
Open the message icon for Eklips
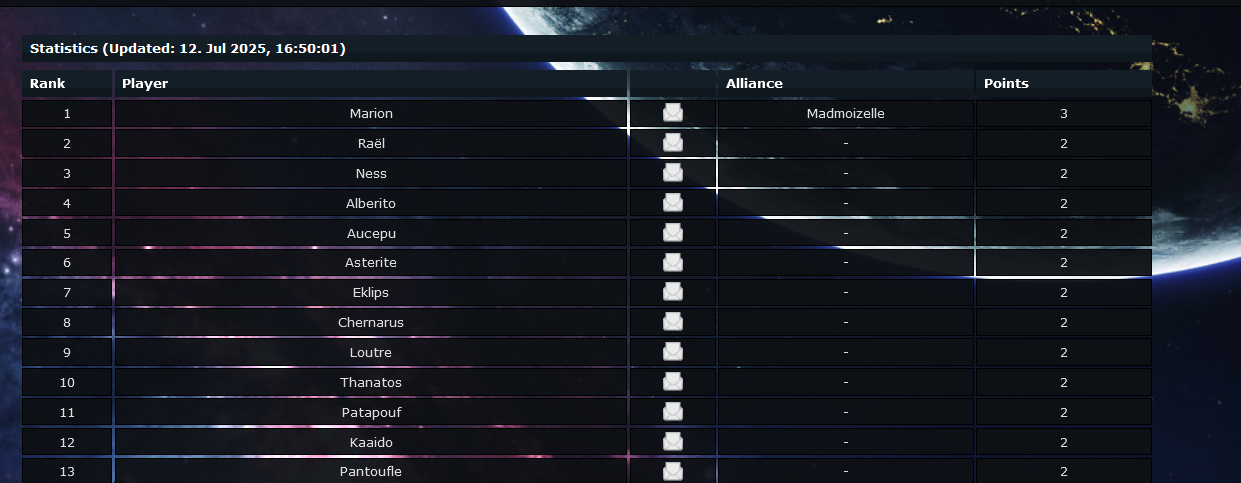point(673,292)
